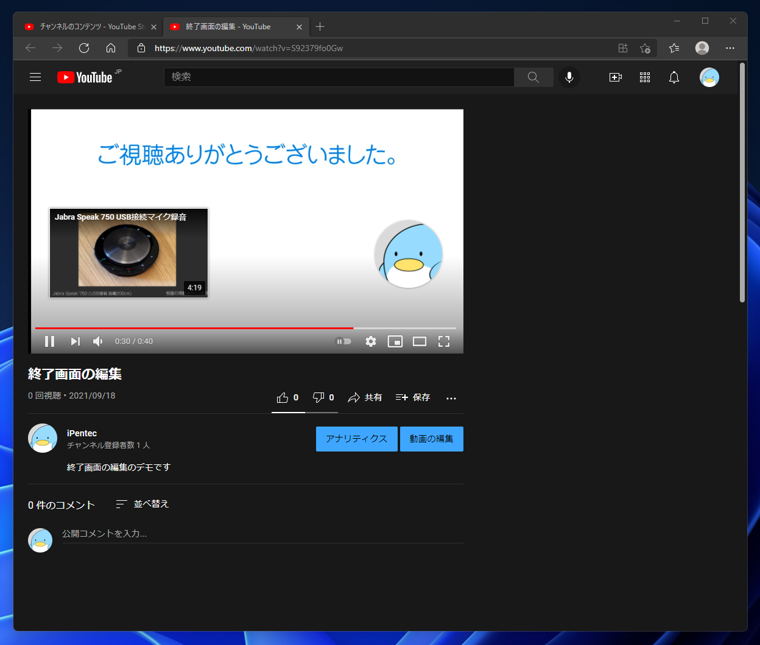760x645 pixels.
Task: Seek on the red video progress bar
Action: [245, 328]
